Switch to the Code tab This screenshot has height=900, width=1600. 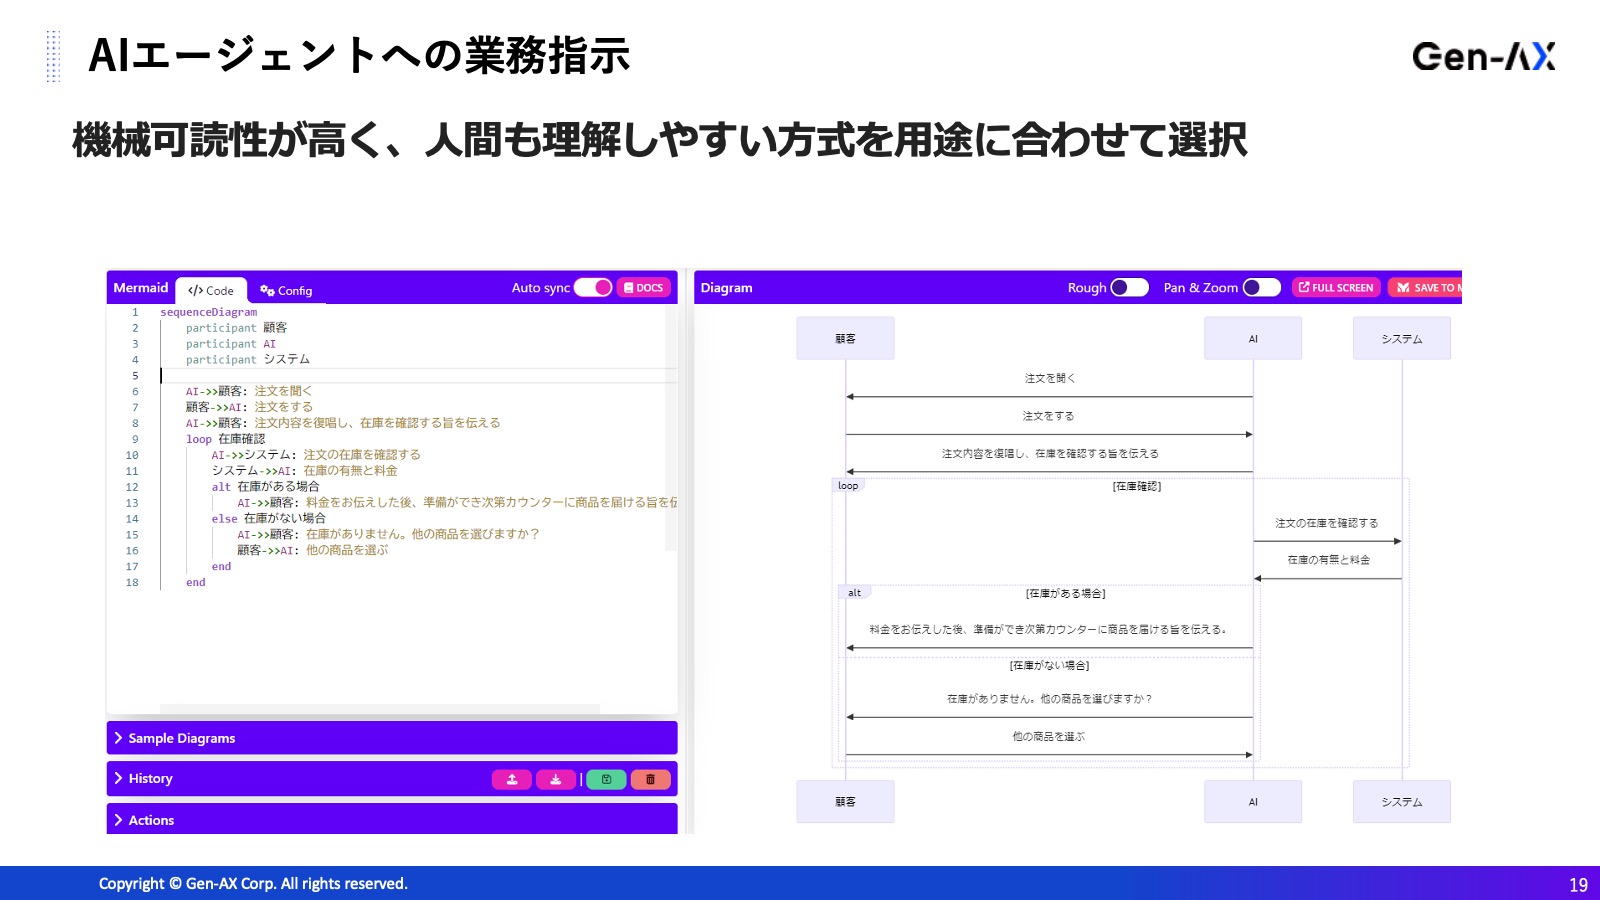click(x=211, y=291)
